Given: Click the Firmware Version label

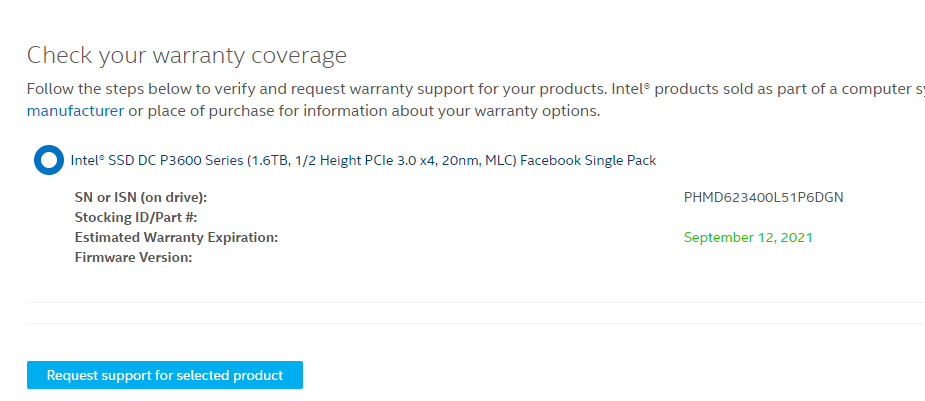Looking at the screenshot, I should (133, 258).
